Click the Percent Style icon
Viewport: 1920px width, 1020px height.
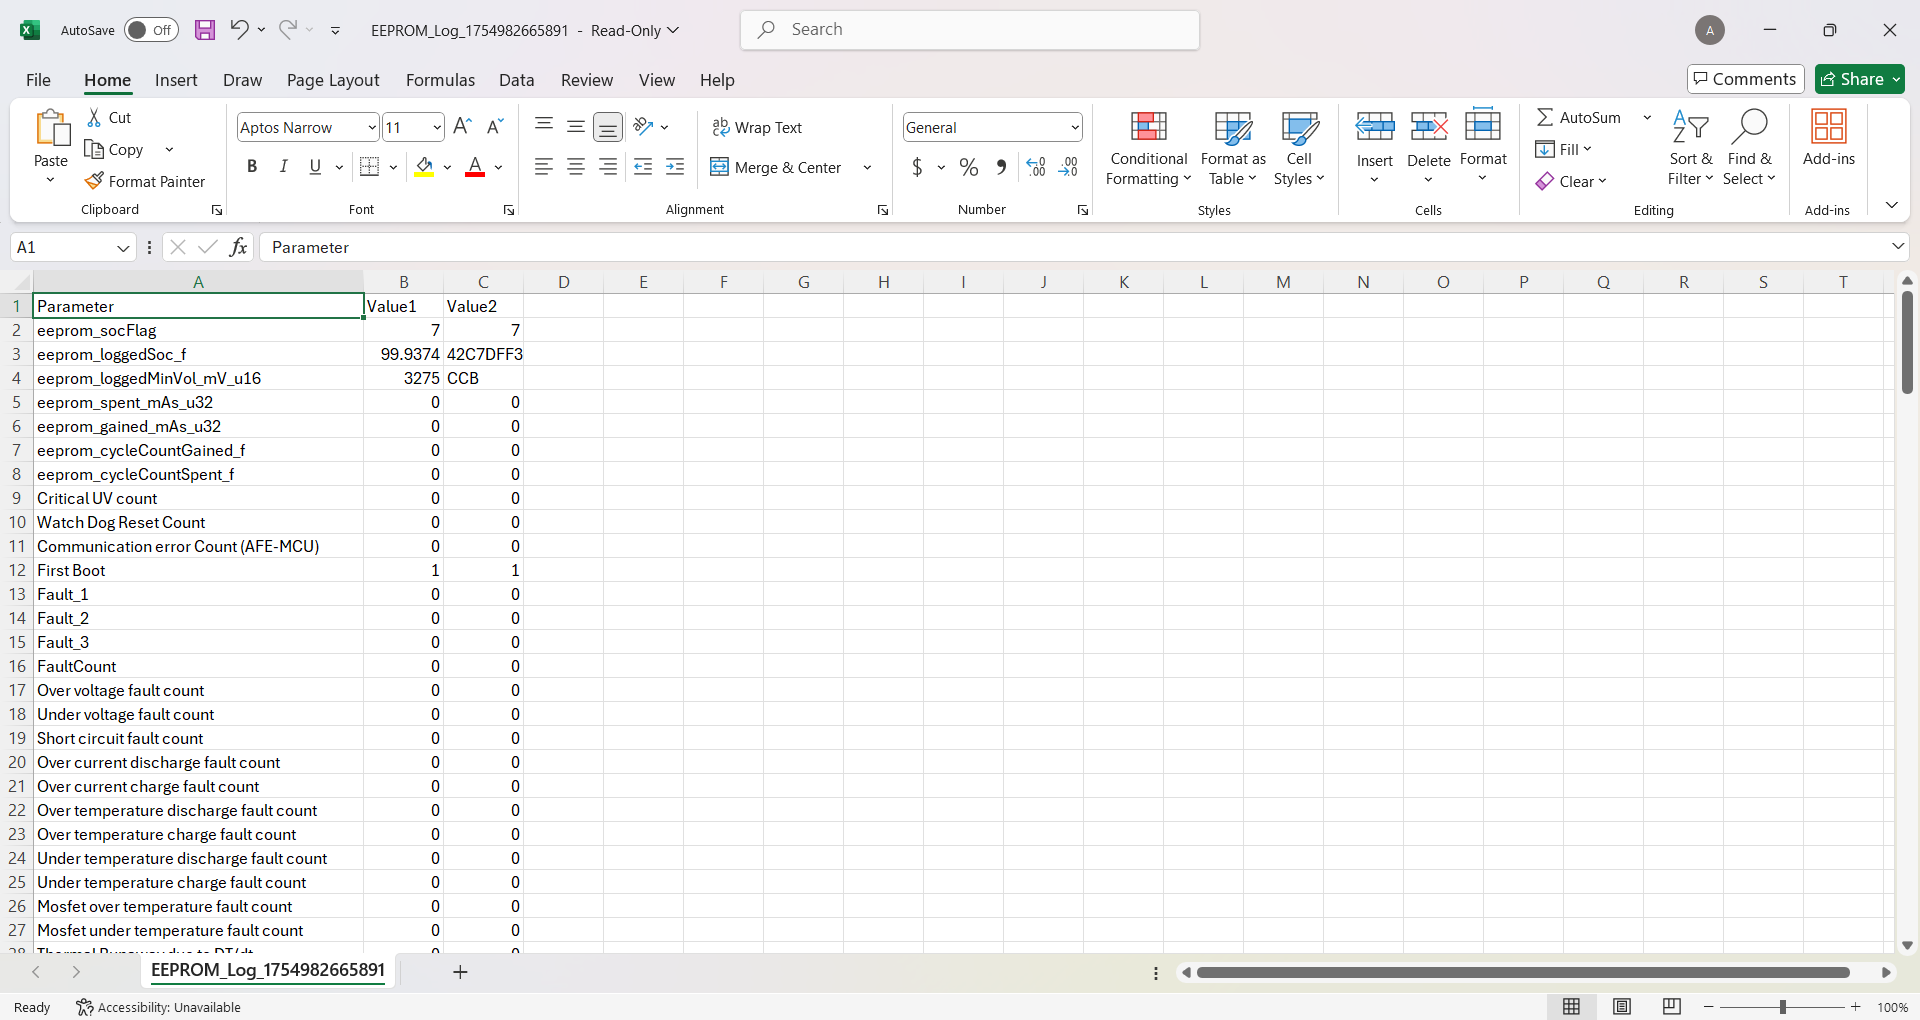[968, 167]
